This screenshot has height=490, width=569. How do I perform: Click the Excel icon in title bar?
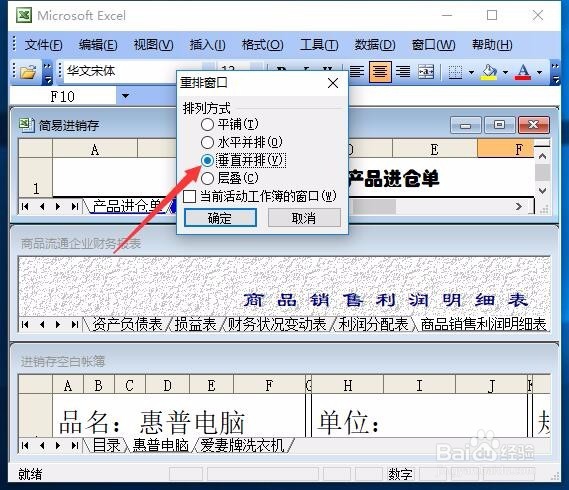pos(24,15)
